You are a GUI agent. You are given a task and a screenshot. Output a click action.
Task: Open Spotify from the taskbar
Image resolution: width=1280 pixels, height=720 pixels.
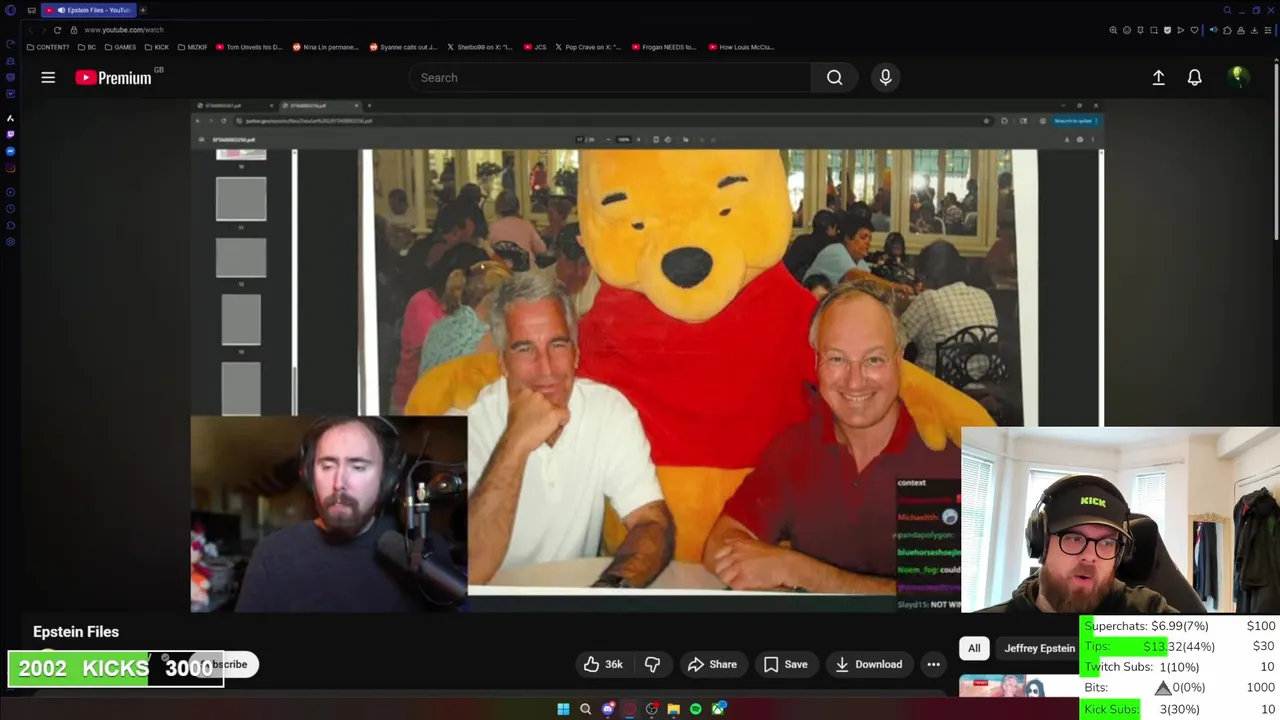click(x=695, y=709)
